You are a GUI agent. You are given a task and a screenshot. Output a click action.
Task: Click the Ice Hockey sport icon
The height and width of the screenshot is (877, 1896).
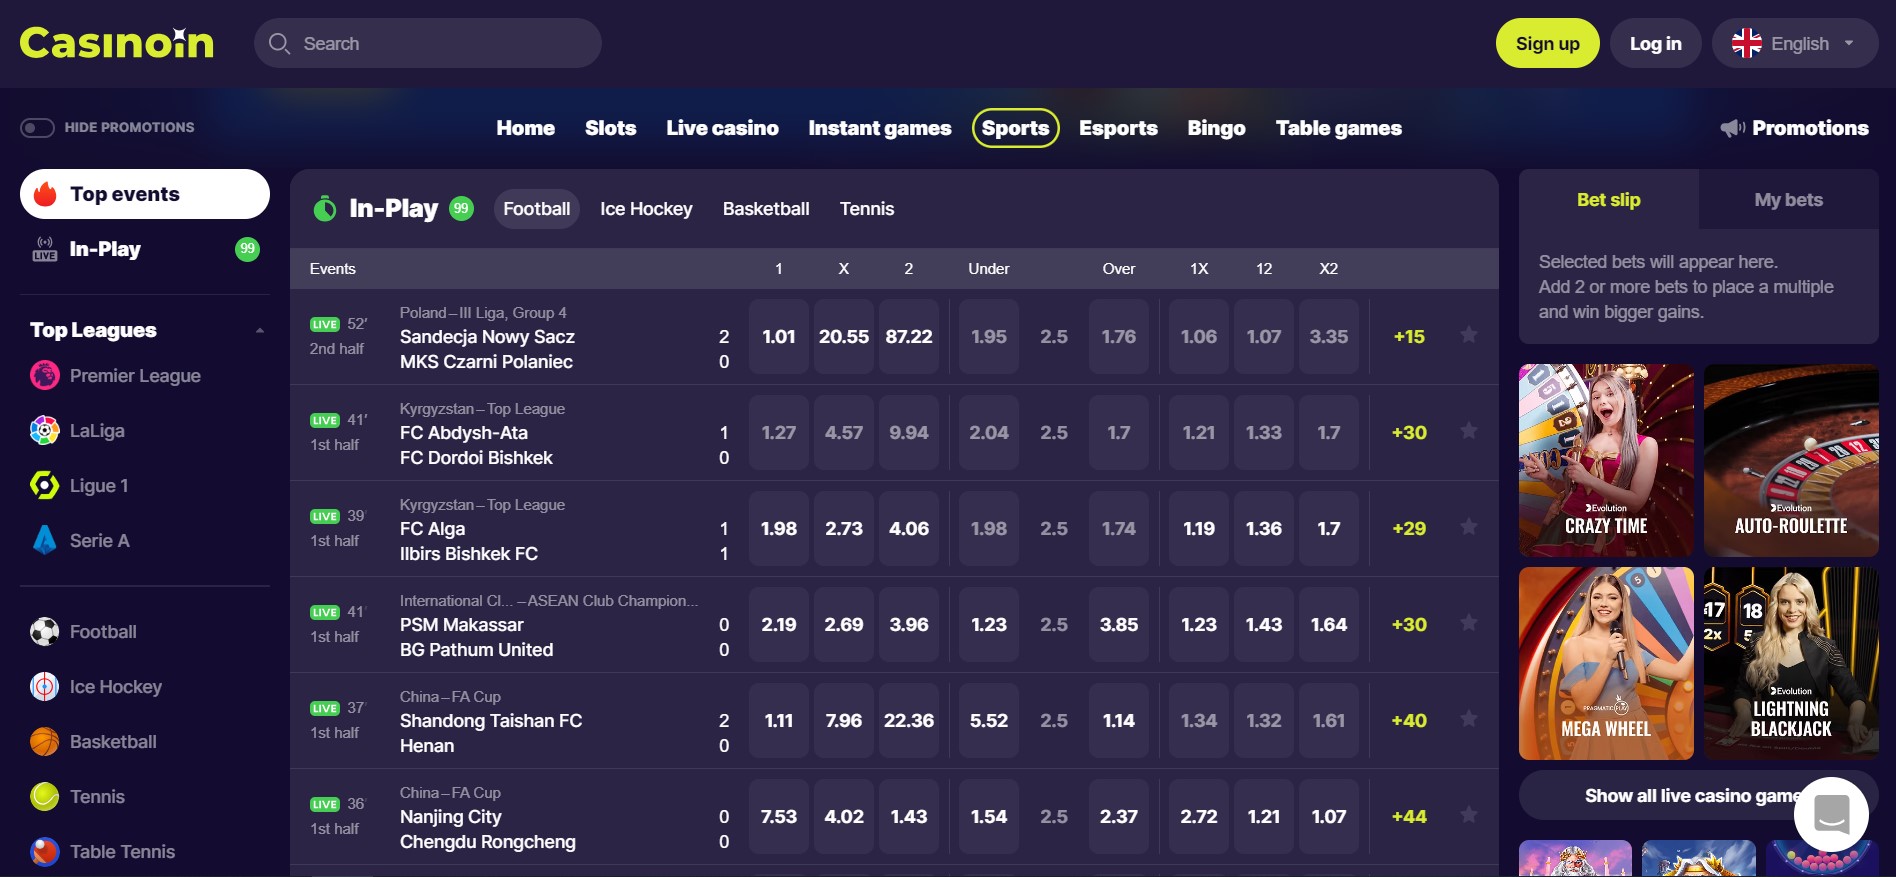tap(45, 687)
